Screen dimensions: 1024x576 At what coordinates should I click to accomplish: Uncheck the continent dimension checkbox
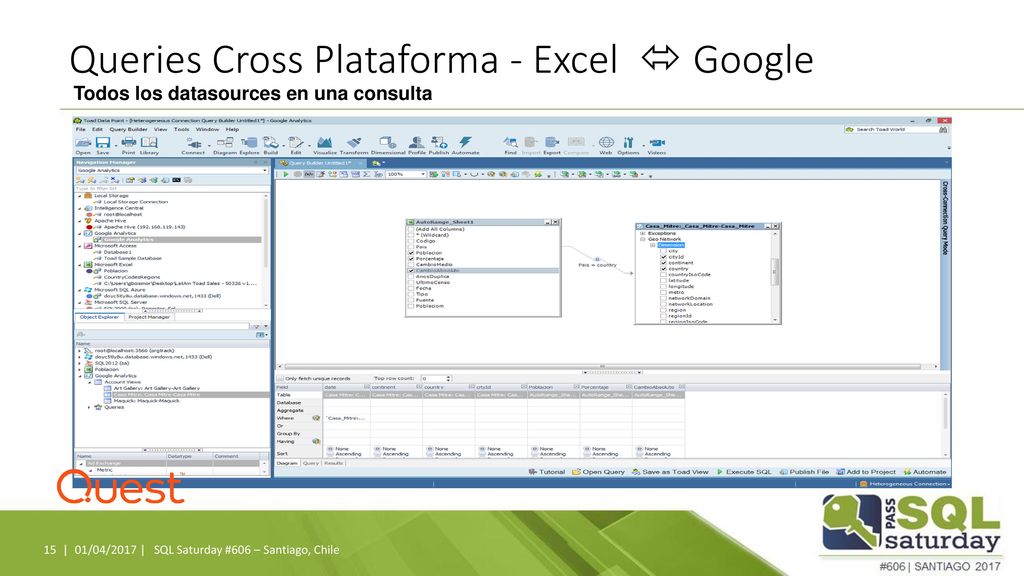coord(664,263)
